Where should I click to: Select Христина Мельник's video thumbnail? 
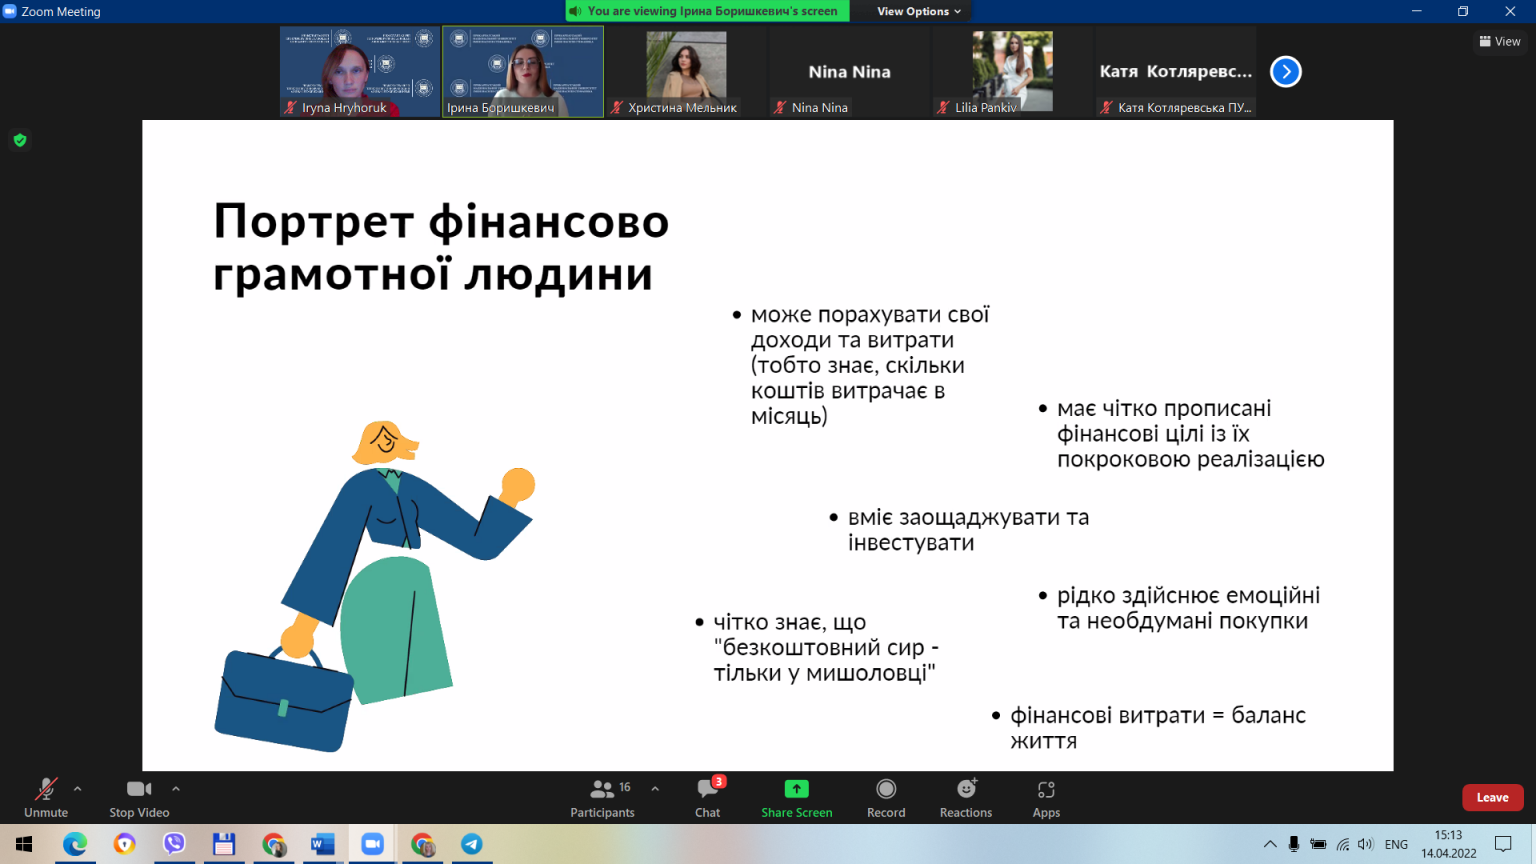[x=686, y=72]
